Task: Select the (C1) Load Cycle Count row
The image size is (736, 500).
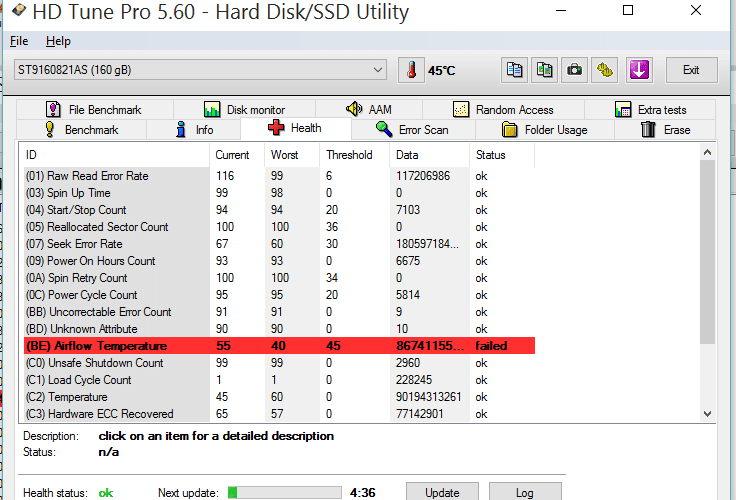Action: pos(279,380)
